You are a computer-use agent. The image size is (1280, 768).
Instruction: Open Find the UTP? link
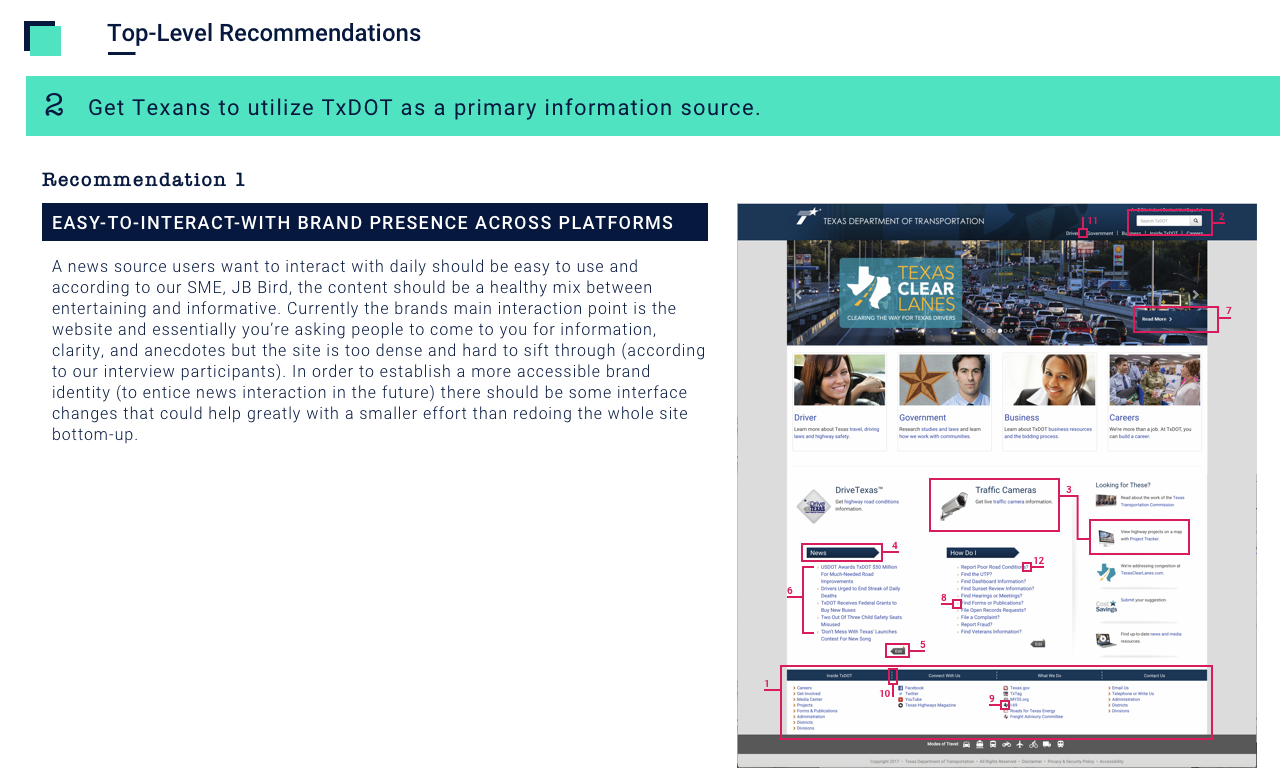pyautogui.click(x=976, y=574)
